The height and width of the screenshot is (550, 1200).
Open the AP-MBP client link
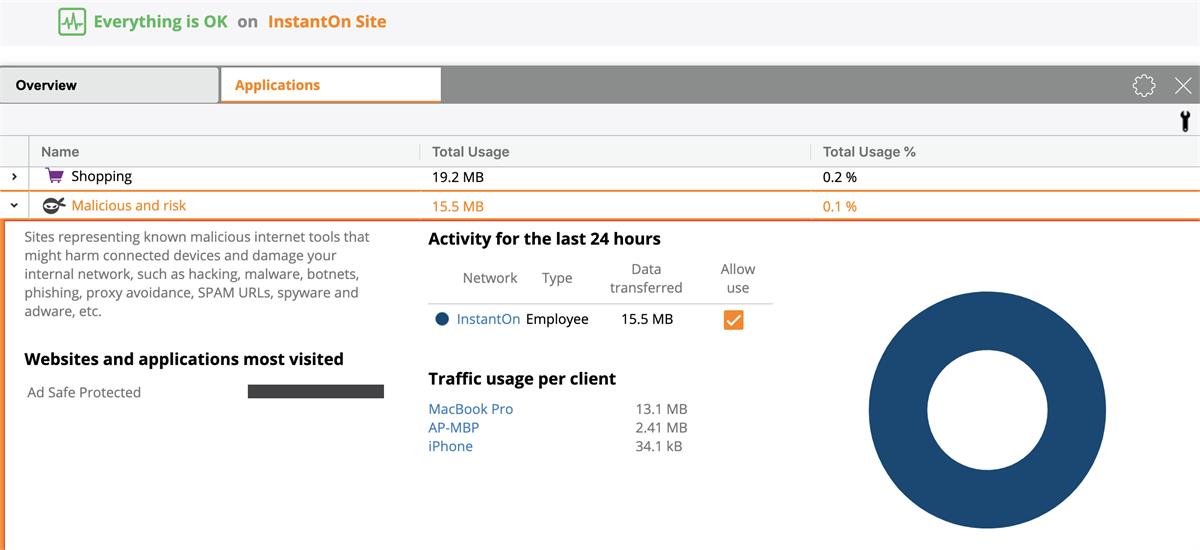pyautogui.click(x=453, y=428)
